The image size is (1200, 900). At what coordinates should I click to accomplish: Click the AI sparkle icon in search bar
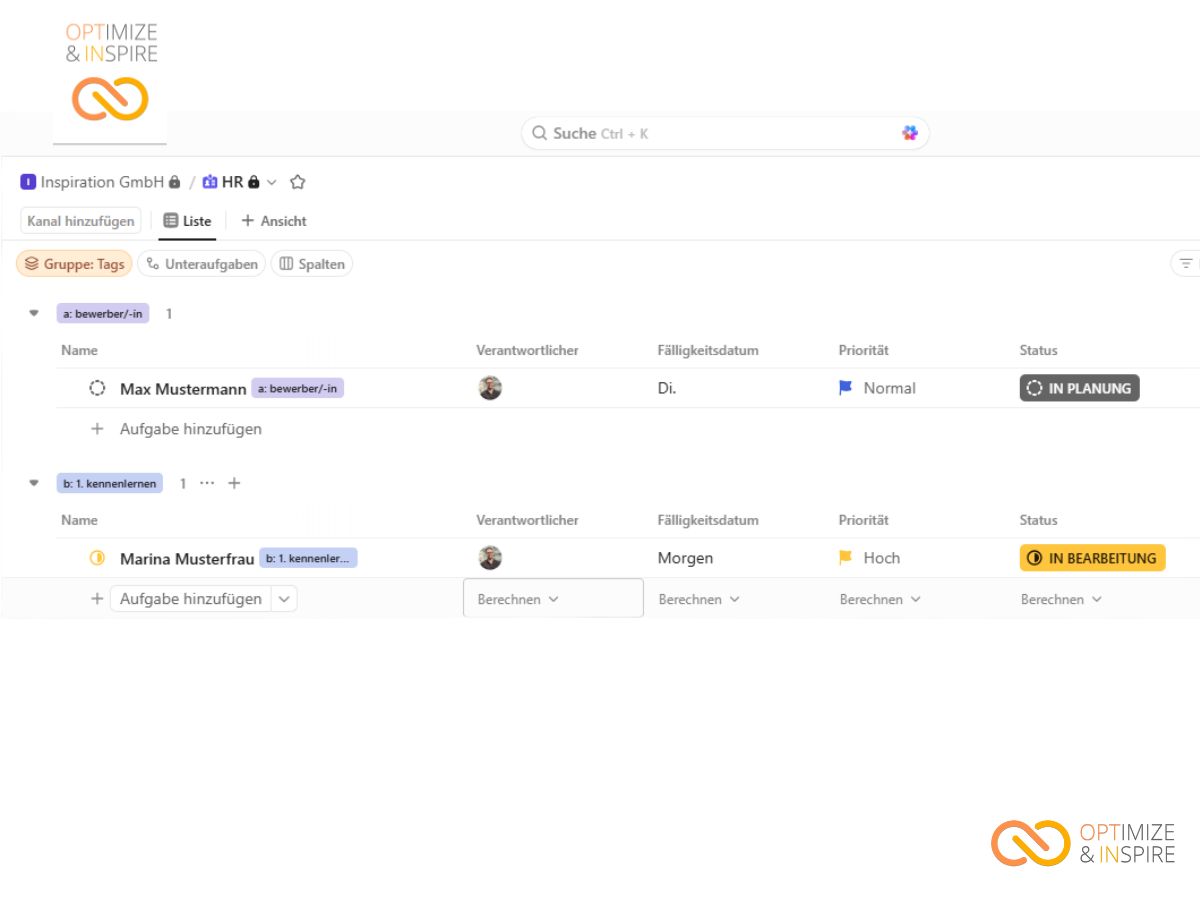click(x=909, y=133)
